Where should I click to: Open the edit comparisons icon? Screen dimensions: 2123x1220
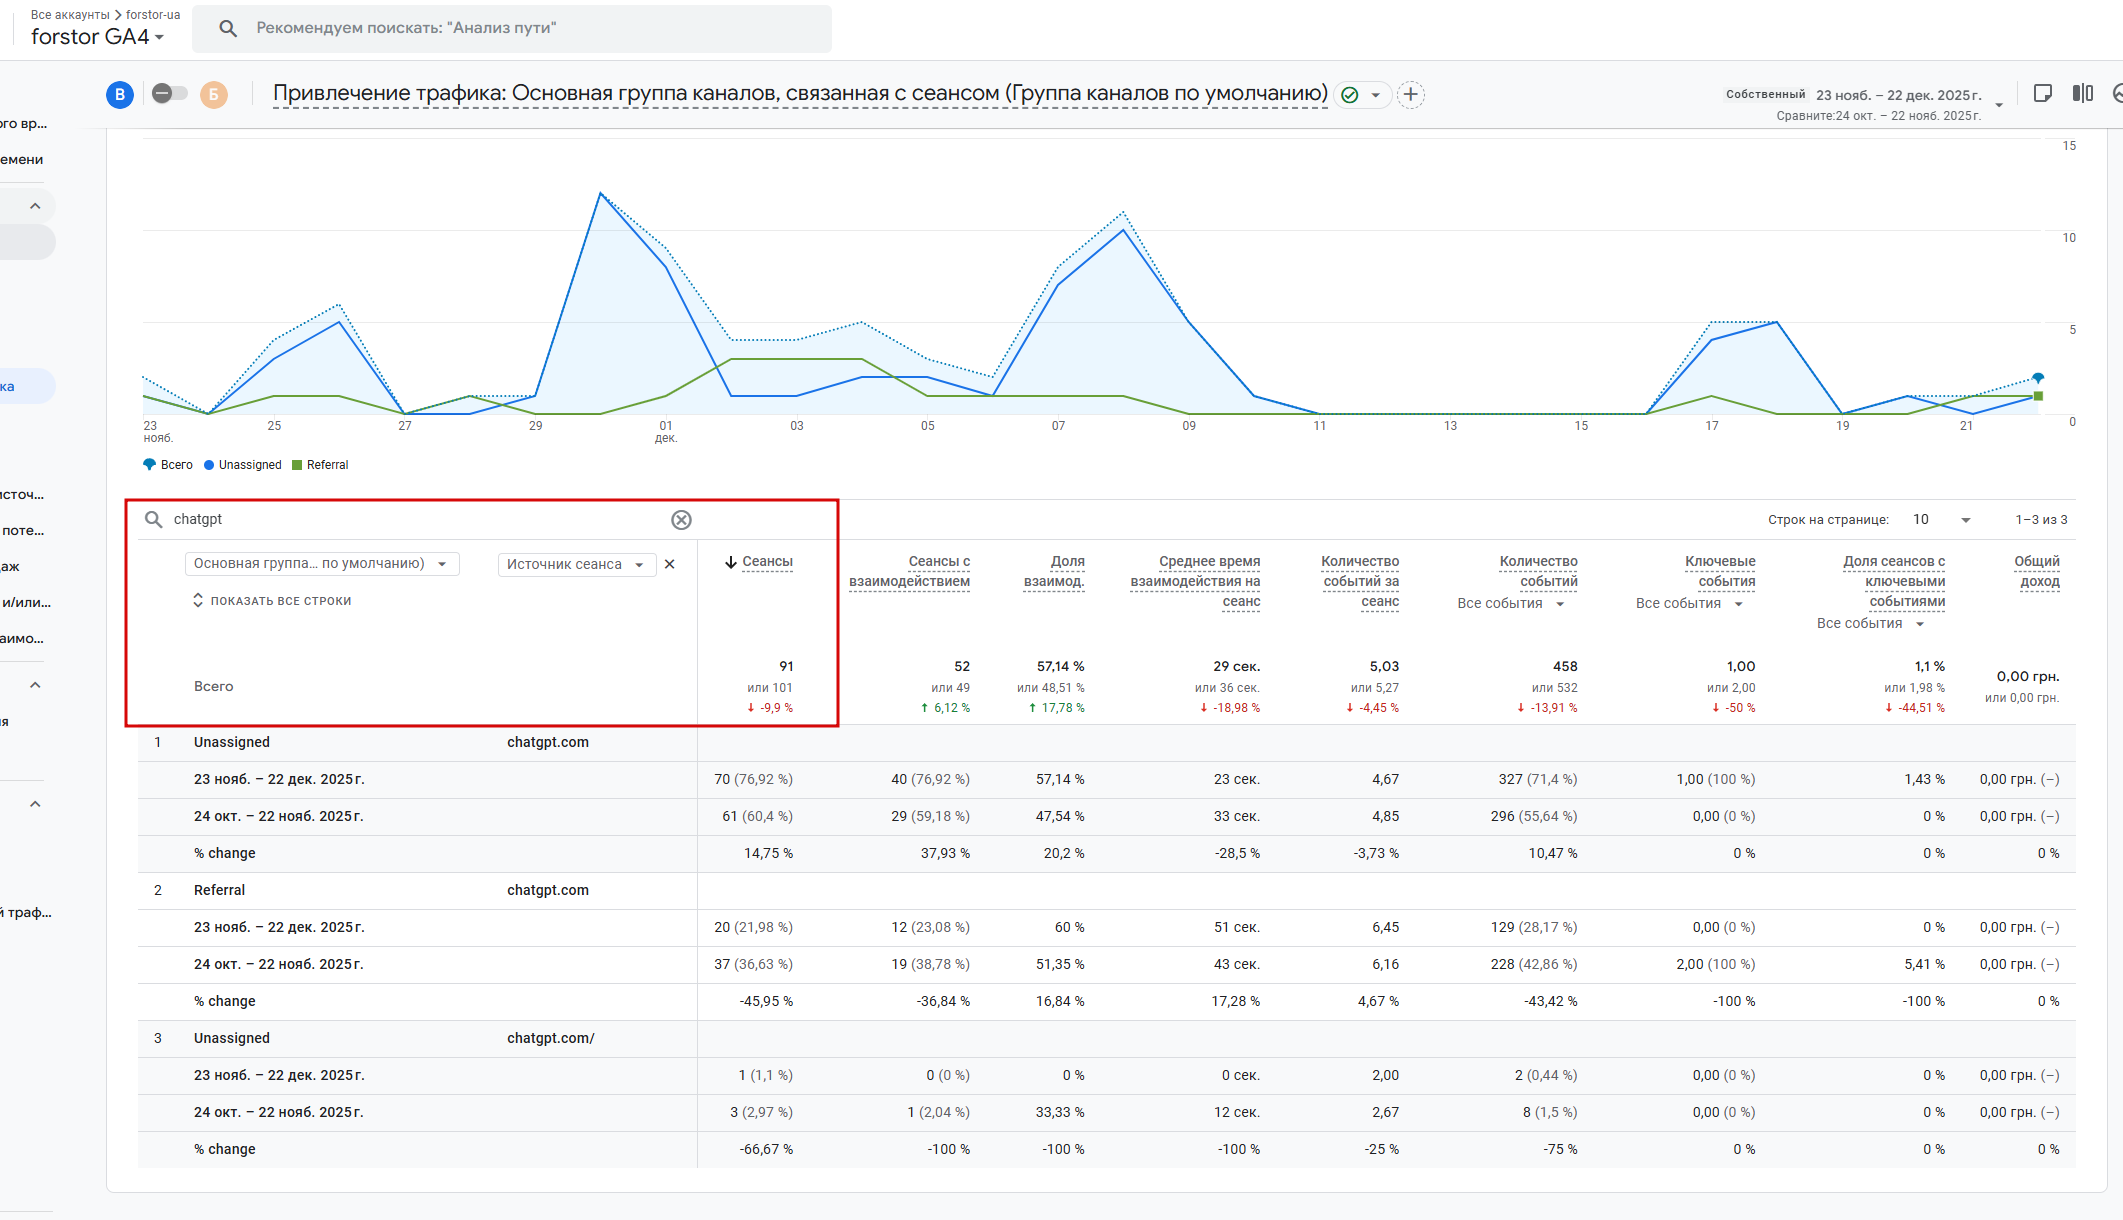[2082, 94]
